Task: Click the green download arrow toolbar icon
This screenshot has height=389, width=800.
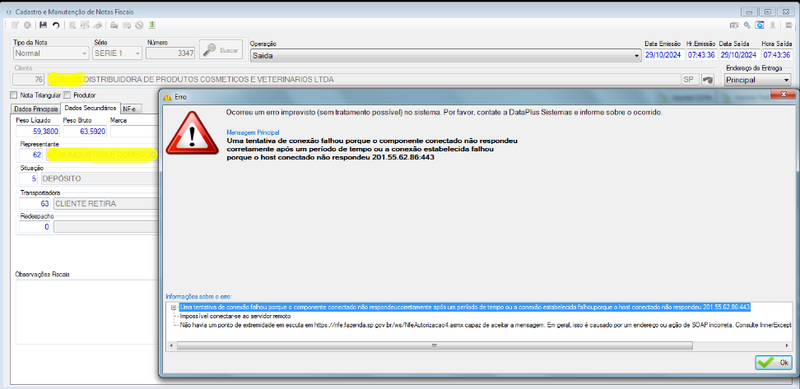Action: [152, 25]
